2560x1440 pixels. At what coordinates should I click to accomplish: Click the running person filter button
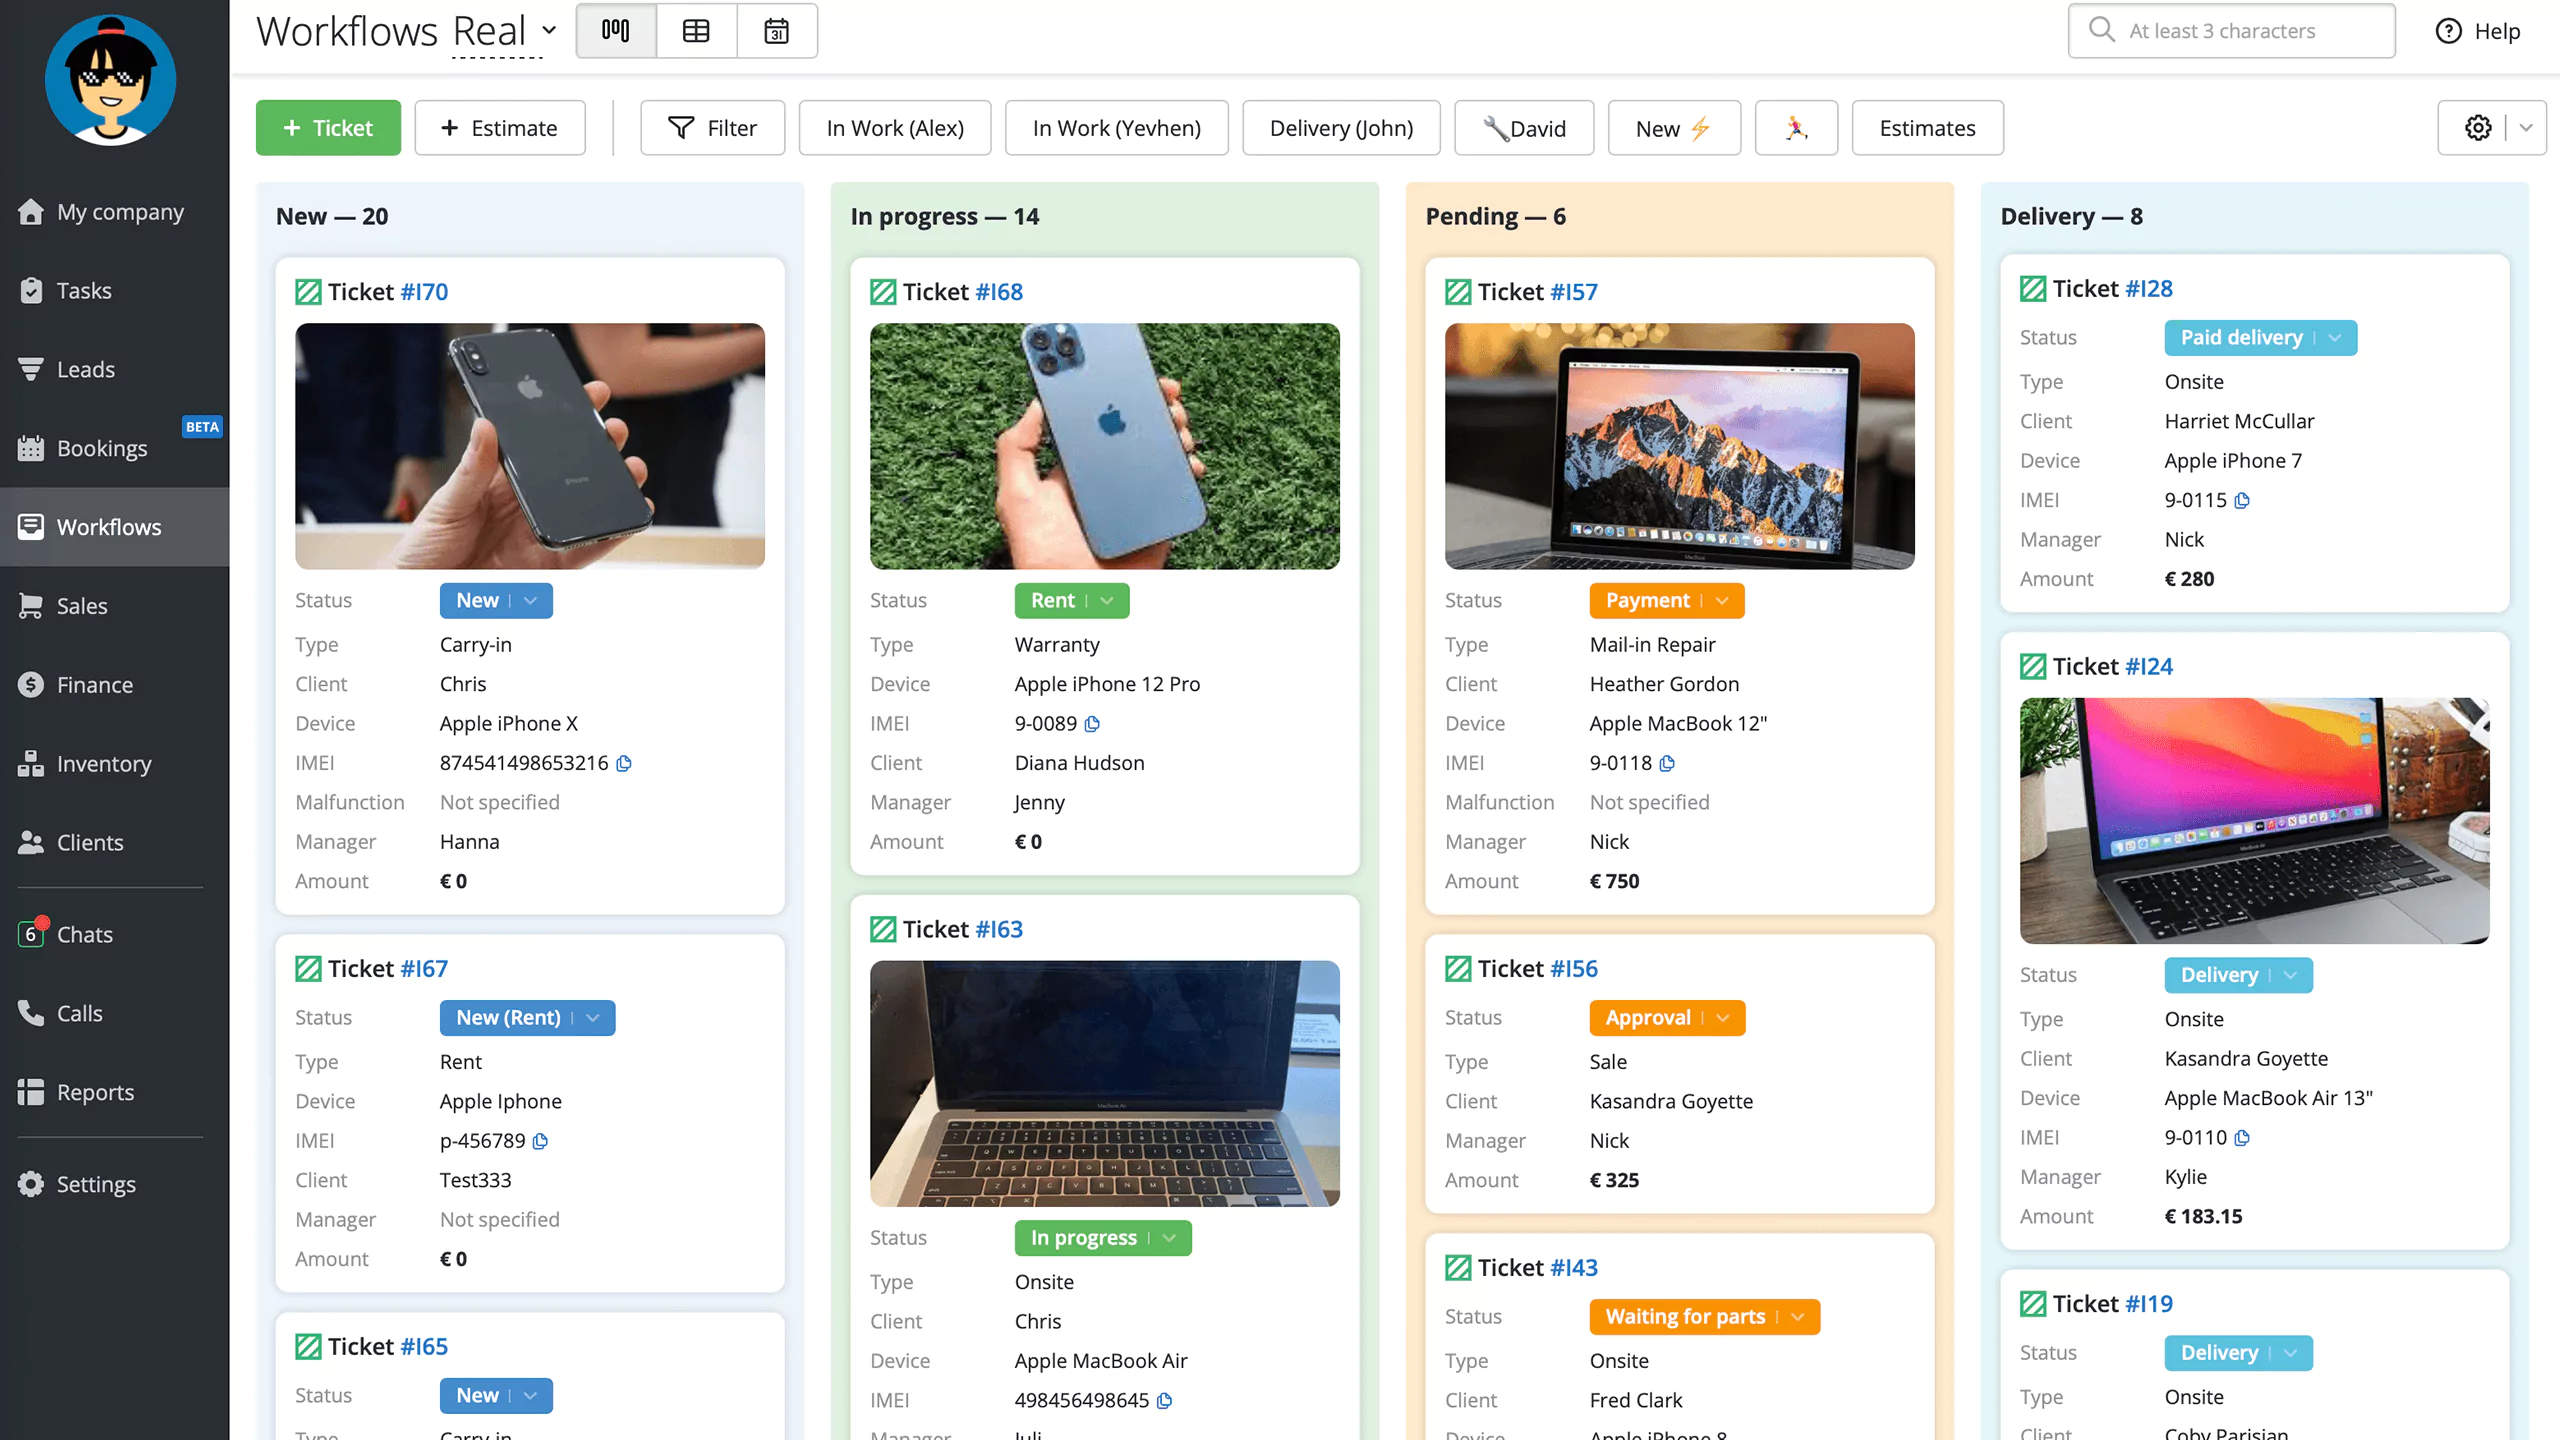click(x=1797, y=128)
